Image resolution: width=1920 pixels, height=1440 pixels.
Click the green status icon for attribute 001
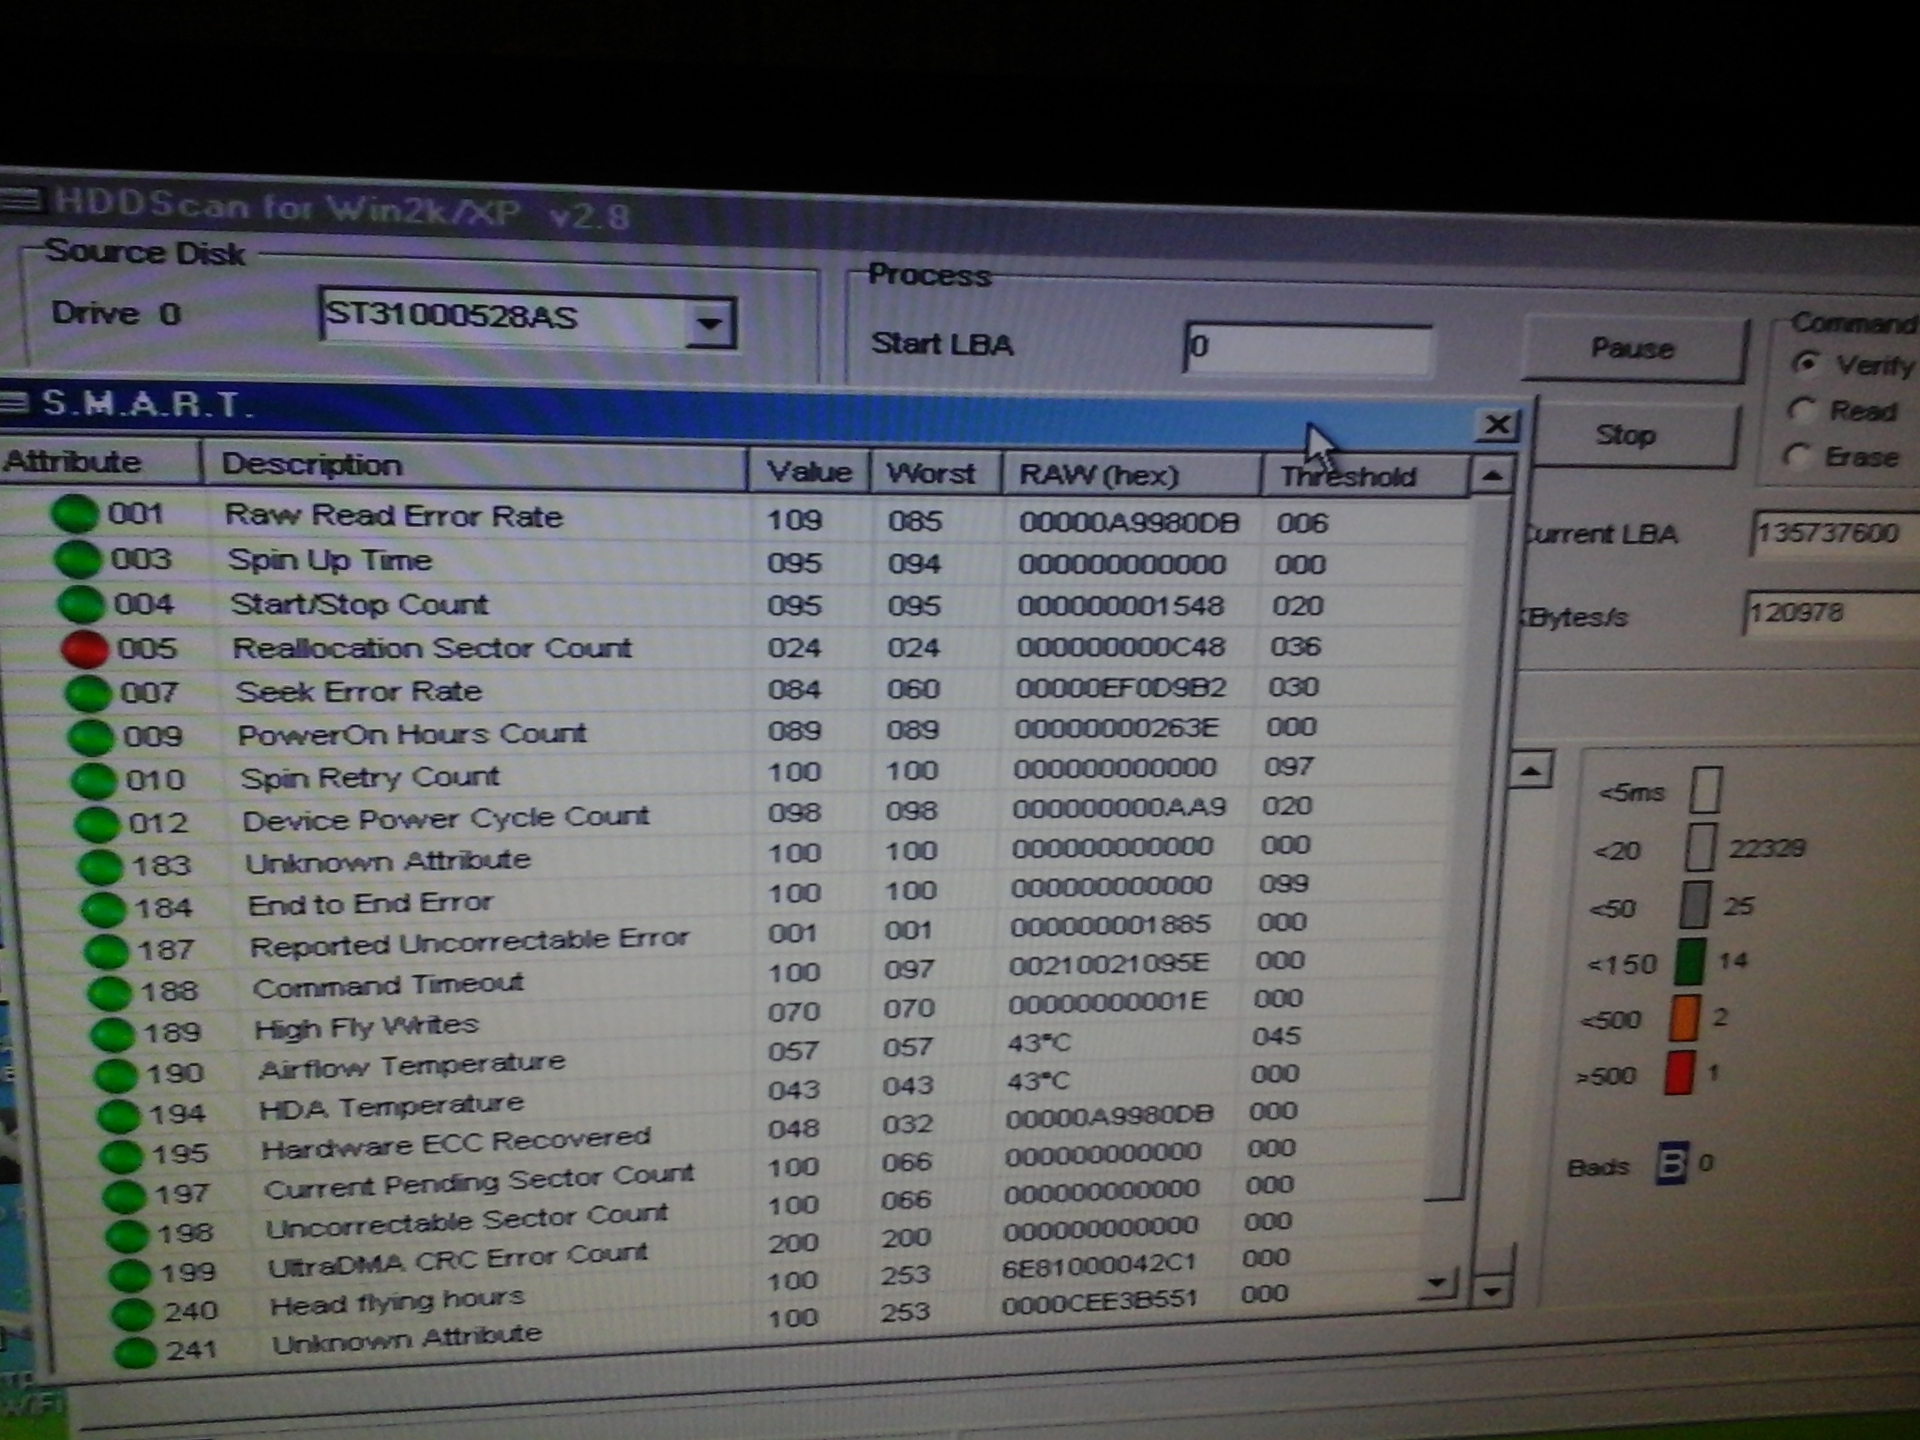click(74, 514)
